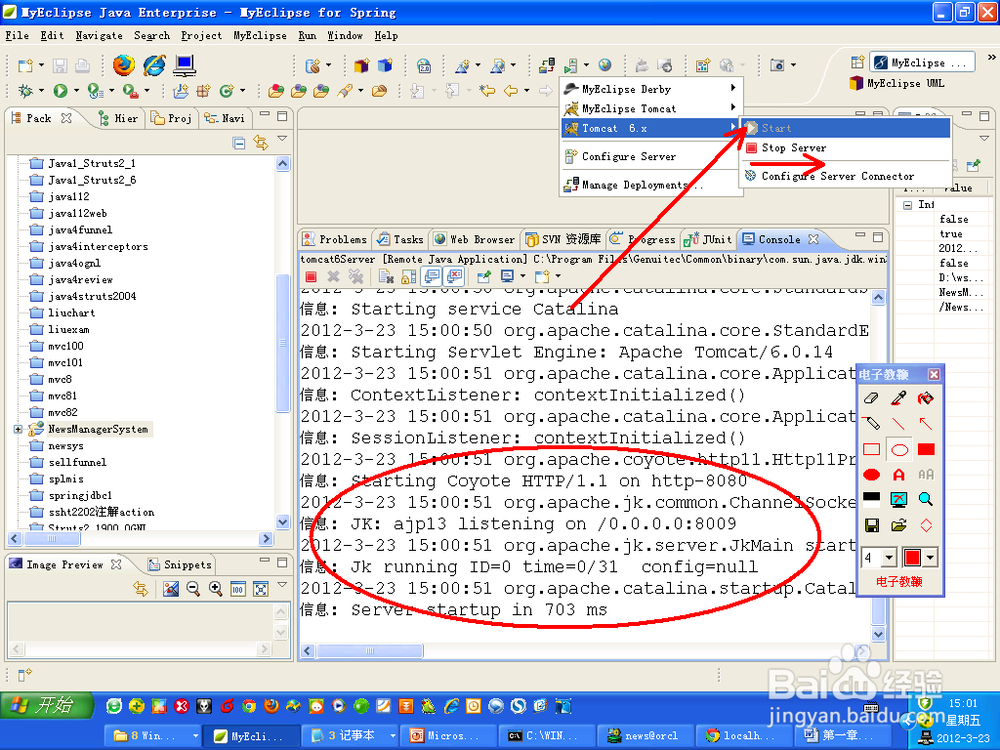The image size is (1000, 750).
Task: Click the green Run button
Action: [61, 91]
